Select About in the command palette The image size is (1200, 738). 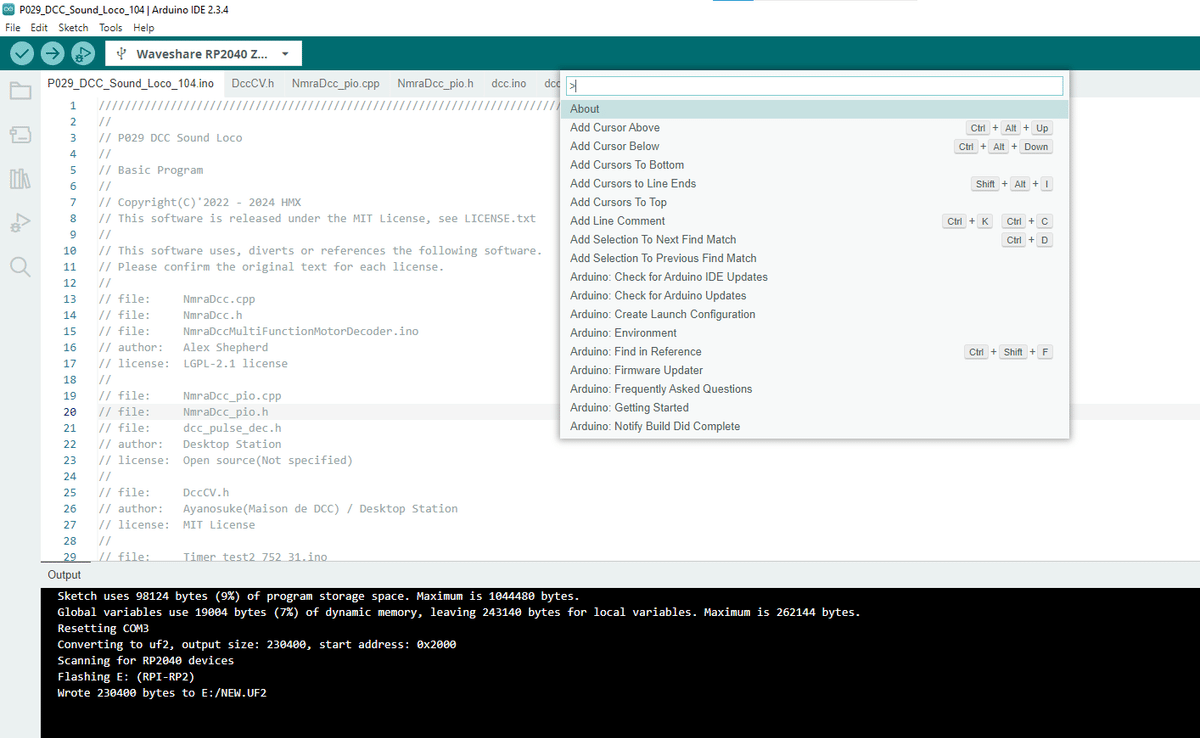pos(814,109)
